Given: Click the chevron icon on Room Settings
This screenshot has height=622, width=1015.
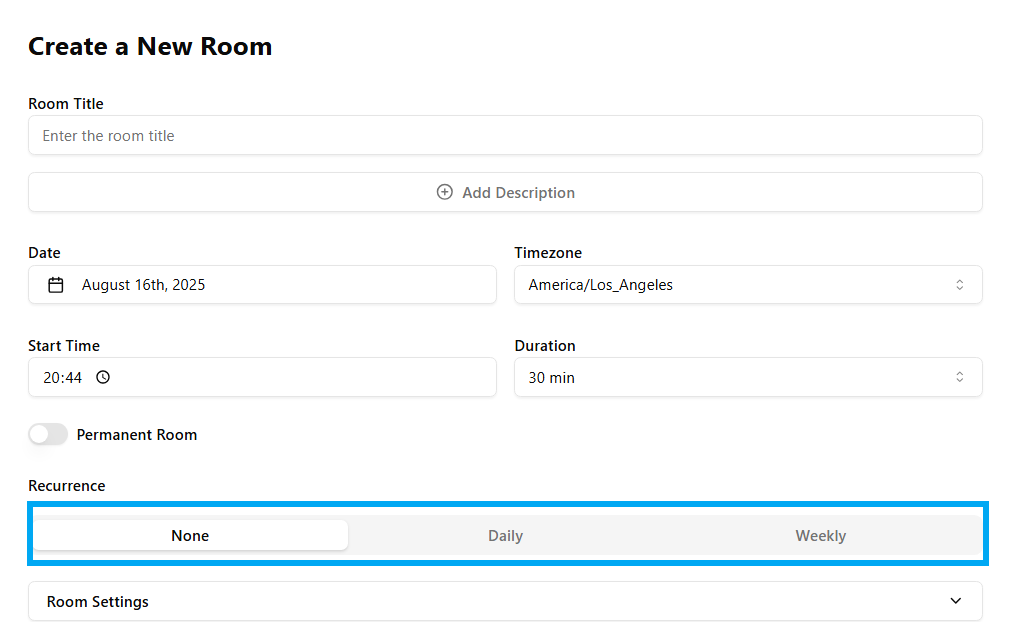Looking at the screenshot, I should [955, 601].
